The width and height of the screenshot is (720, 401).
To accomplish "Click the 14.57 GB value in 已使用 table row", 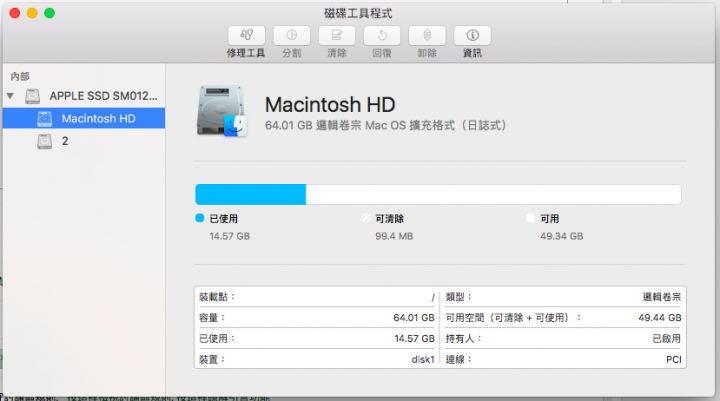I will tap(414, 339).
